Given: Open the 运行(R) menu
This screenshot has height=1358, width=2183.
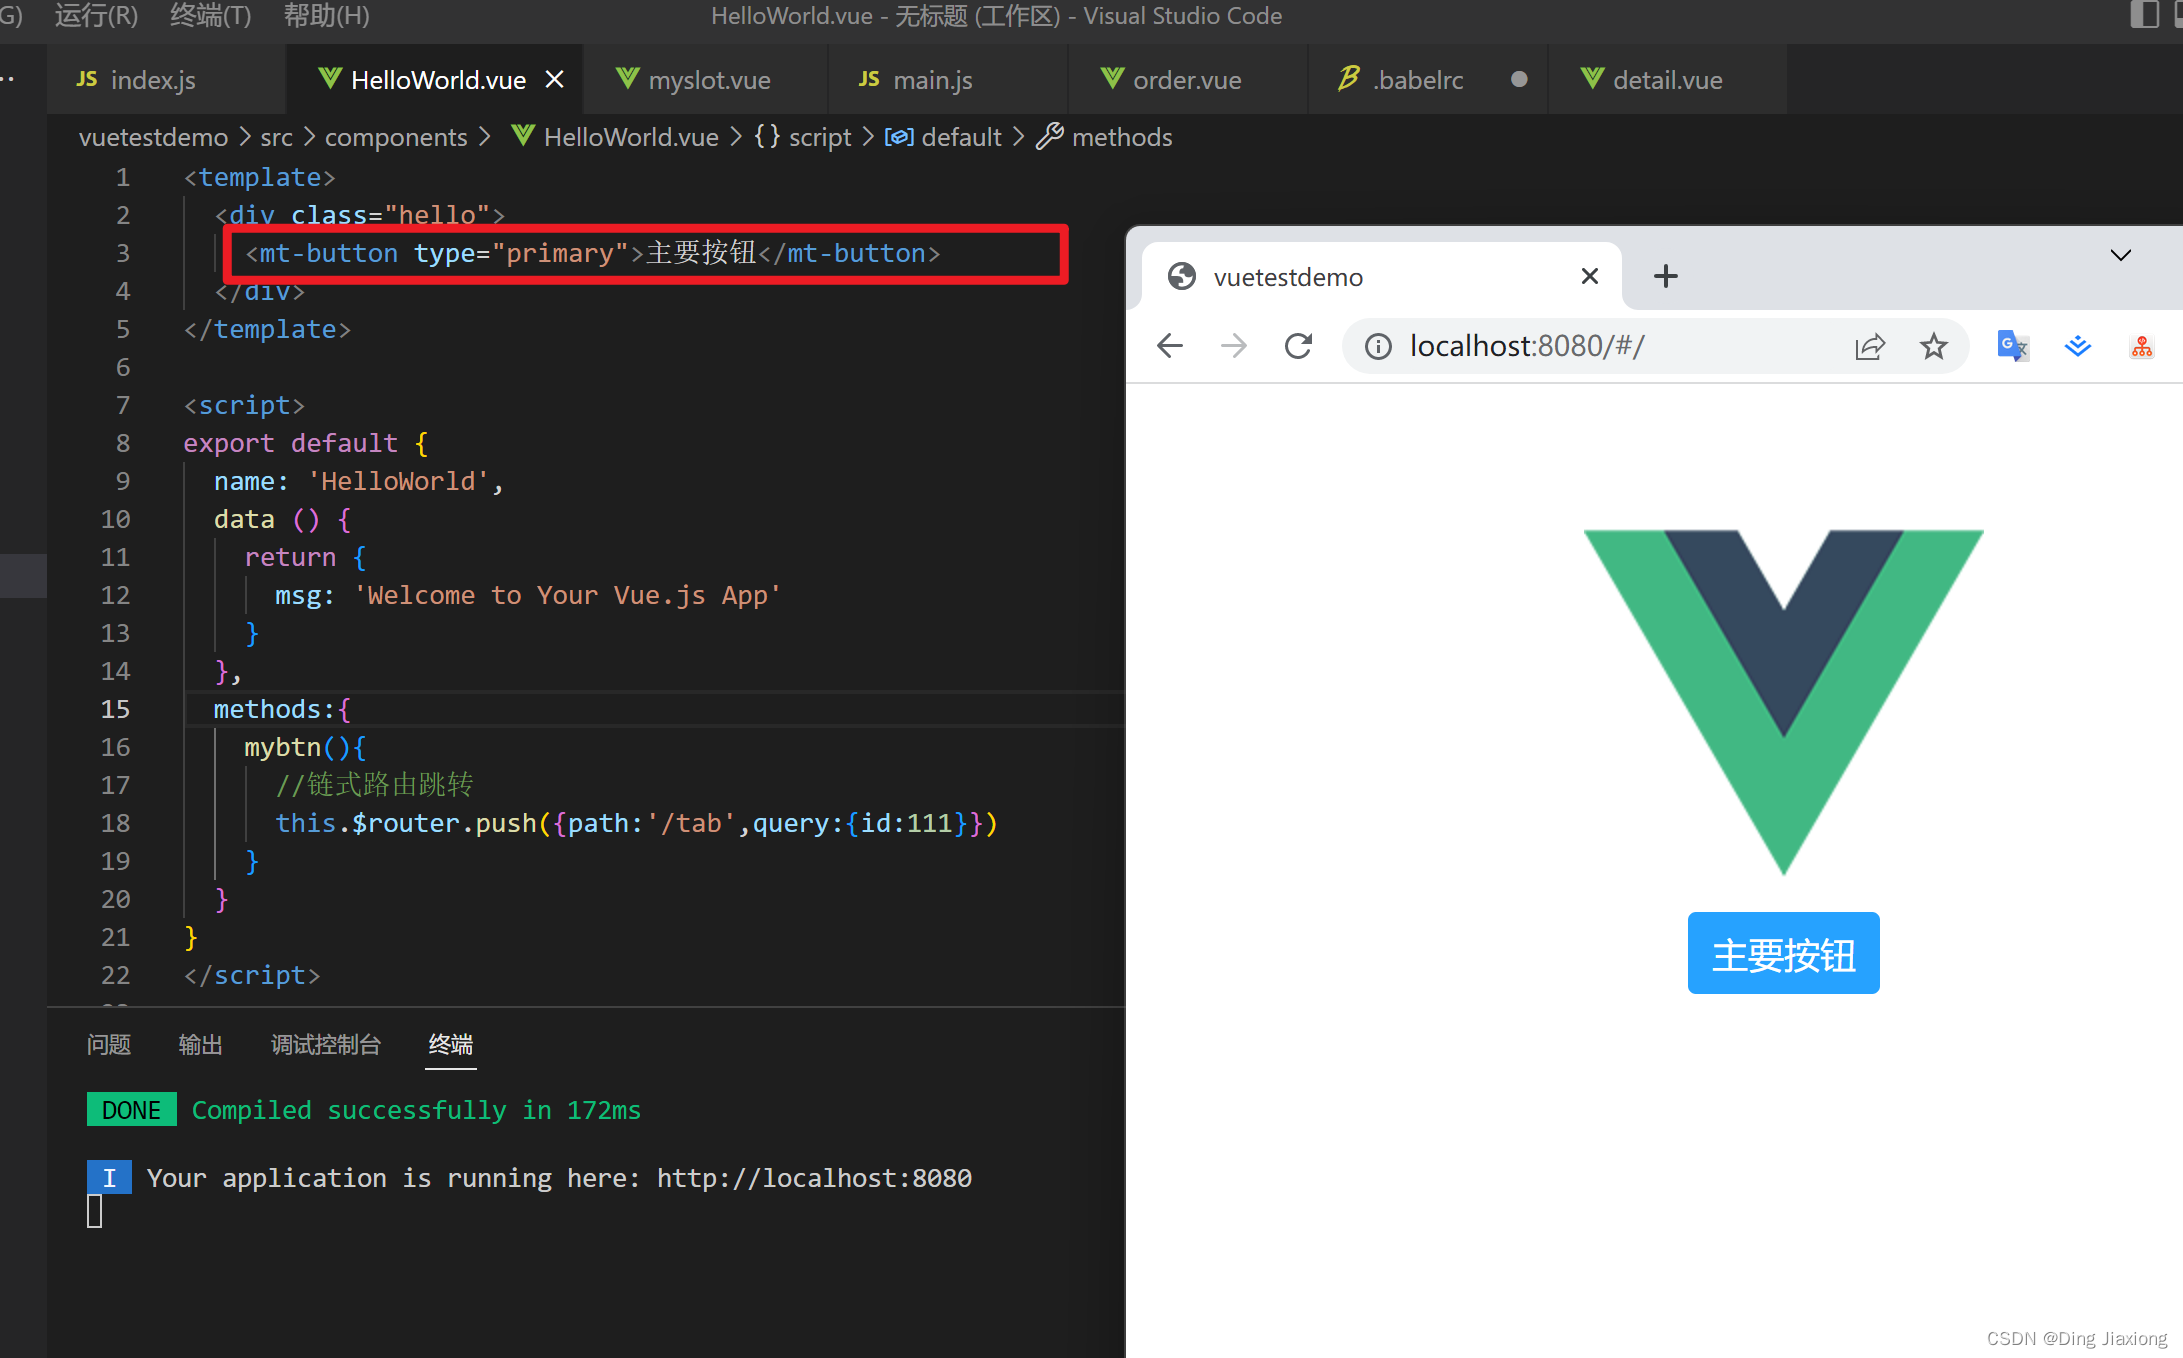Looking at the screenshot, I should coord(95,16).
